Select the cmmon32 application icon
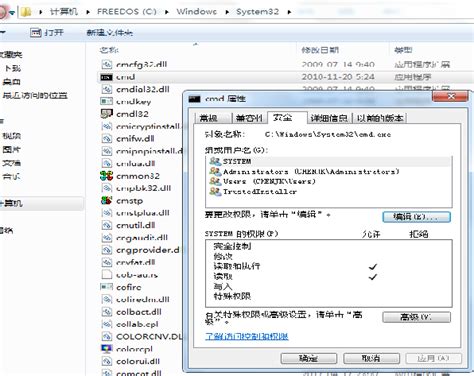The width and height of the screenshot is (474, 376). [106, 176]
